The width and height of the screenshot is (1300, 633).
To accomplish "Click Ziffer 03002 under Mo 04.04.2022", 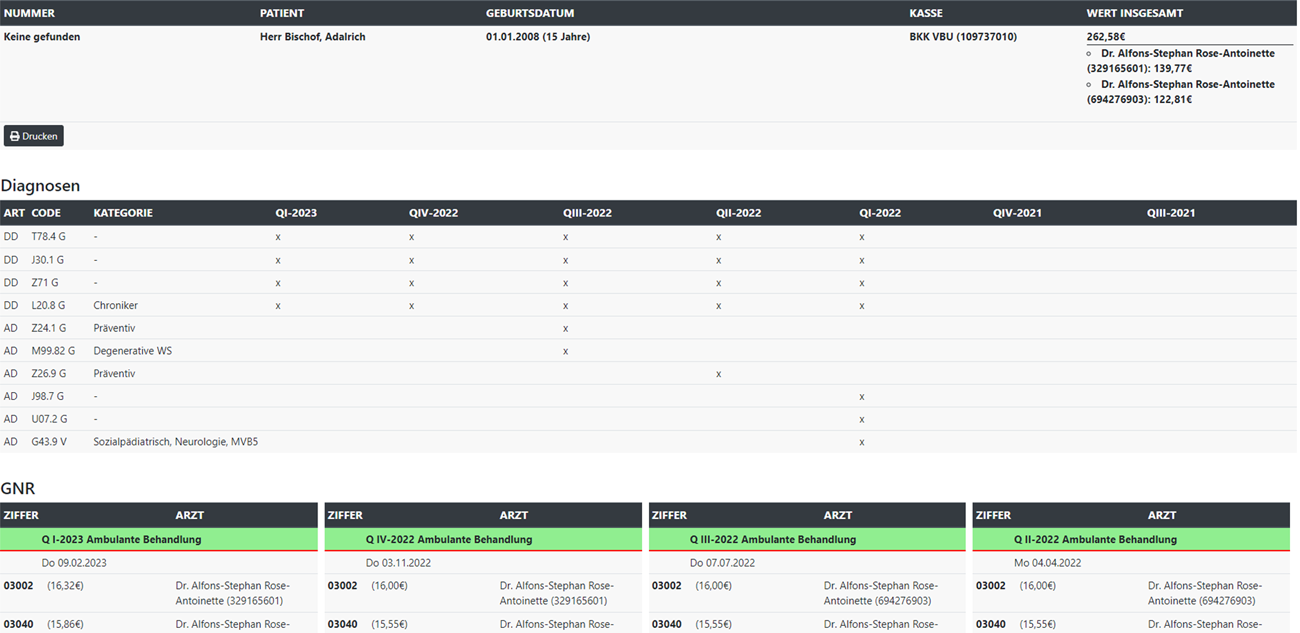I will click(991, 586).
